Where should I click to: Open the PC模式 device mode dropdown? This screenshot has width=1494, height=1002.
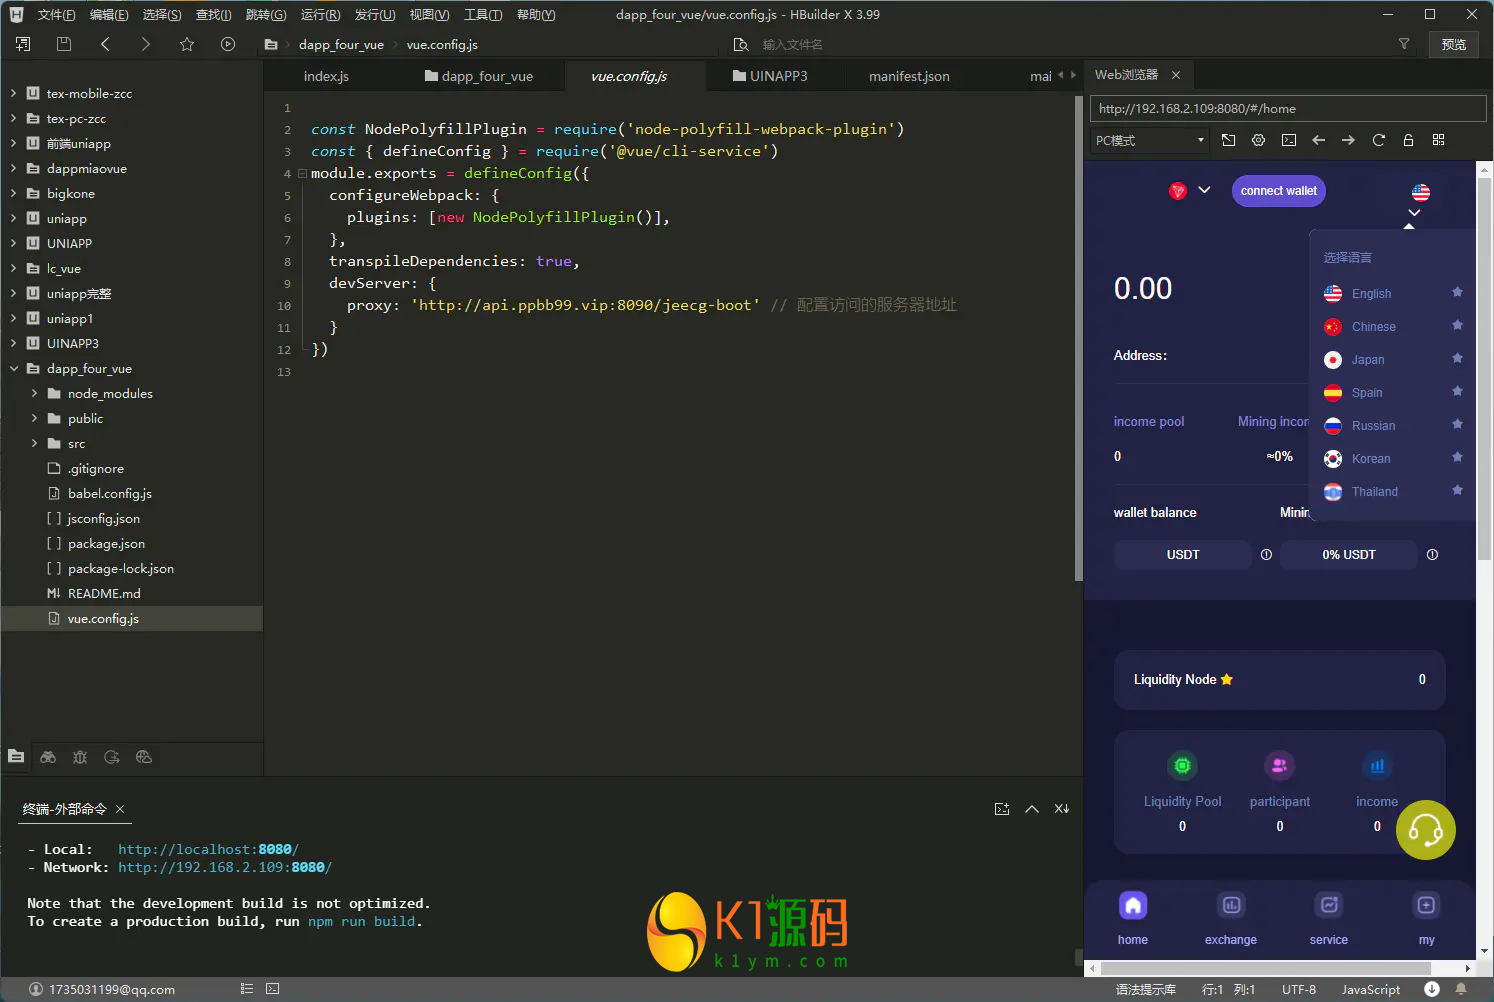1150,140
